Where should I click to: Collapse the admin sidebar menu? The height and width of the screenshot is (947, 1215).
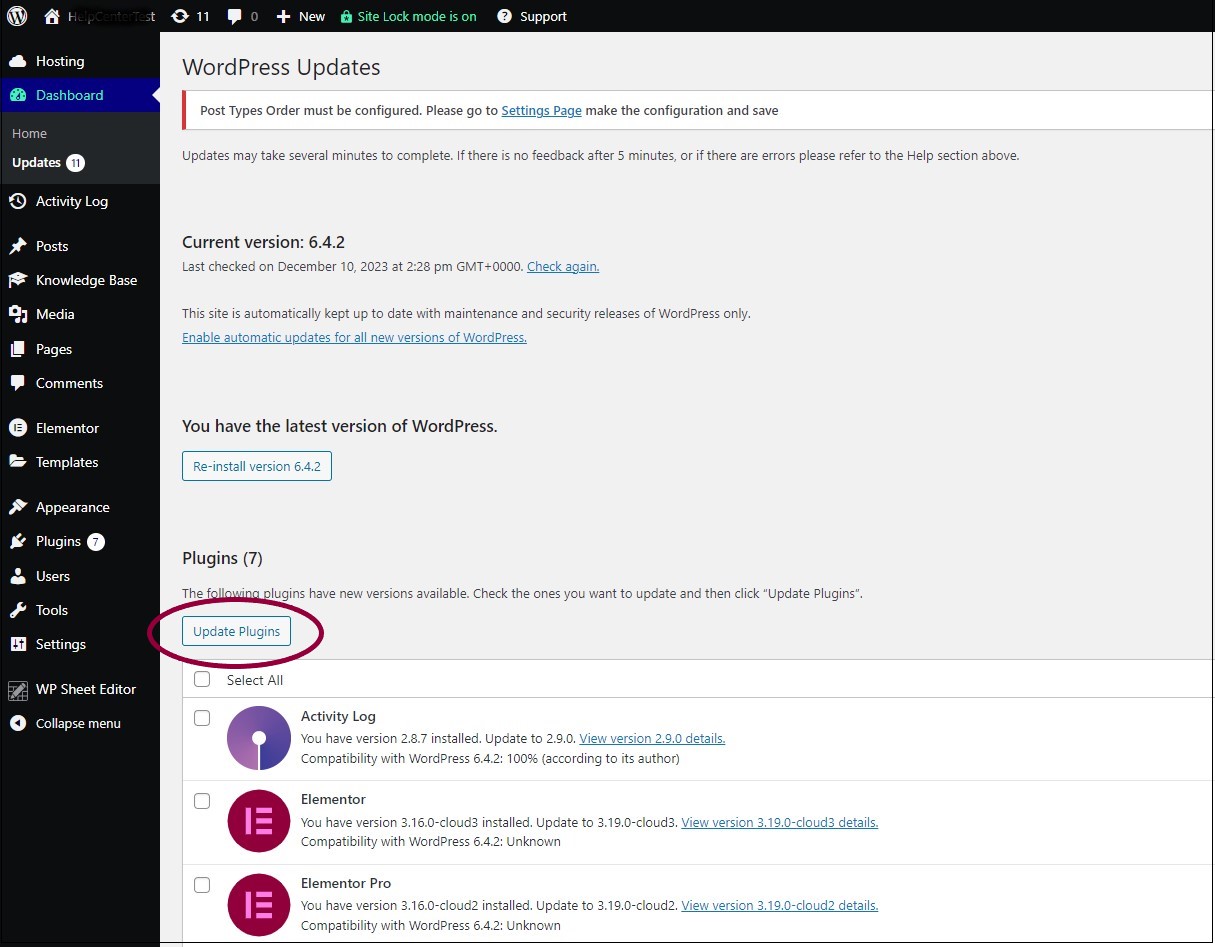pyautogui.click(x=80, y=723)
